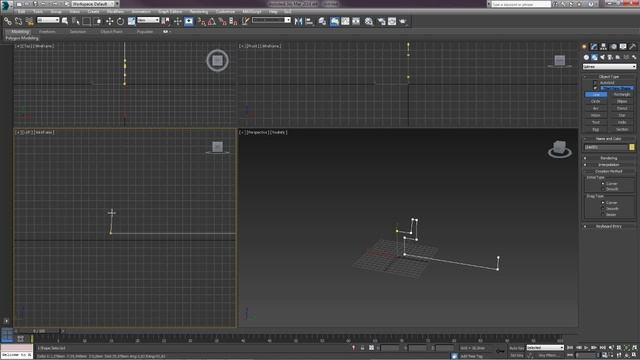The image size is (640, 360).
Task: Expand the Rendering rollout
Action: (x=609, y=158)
